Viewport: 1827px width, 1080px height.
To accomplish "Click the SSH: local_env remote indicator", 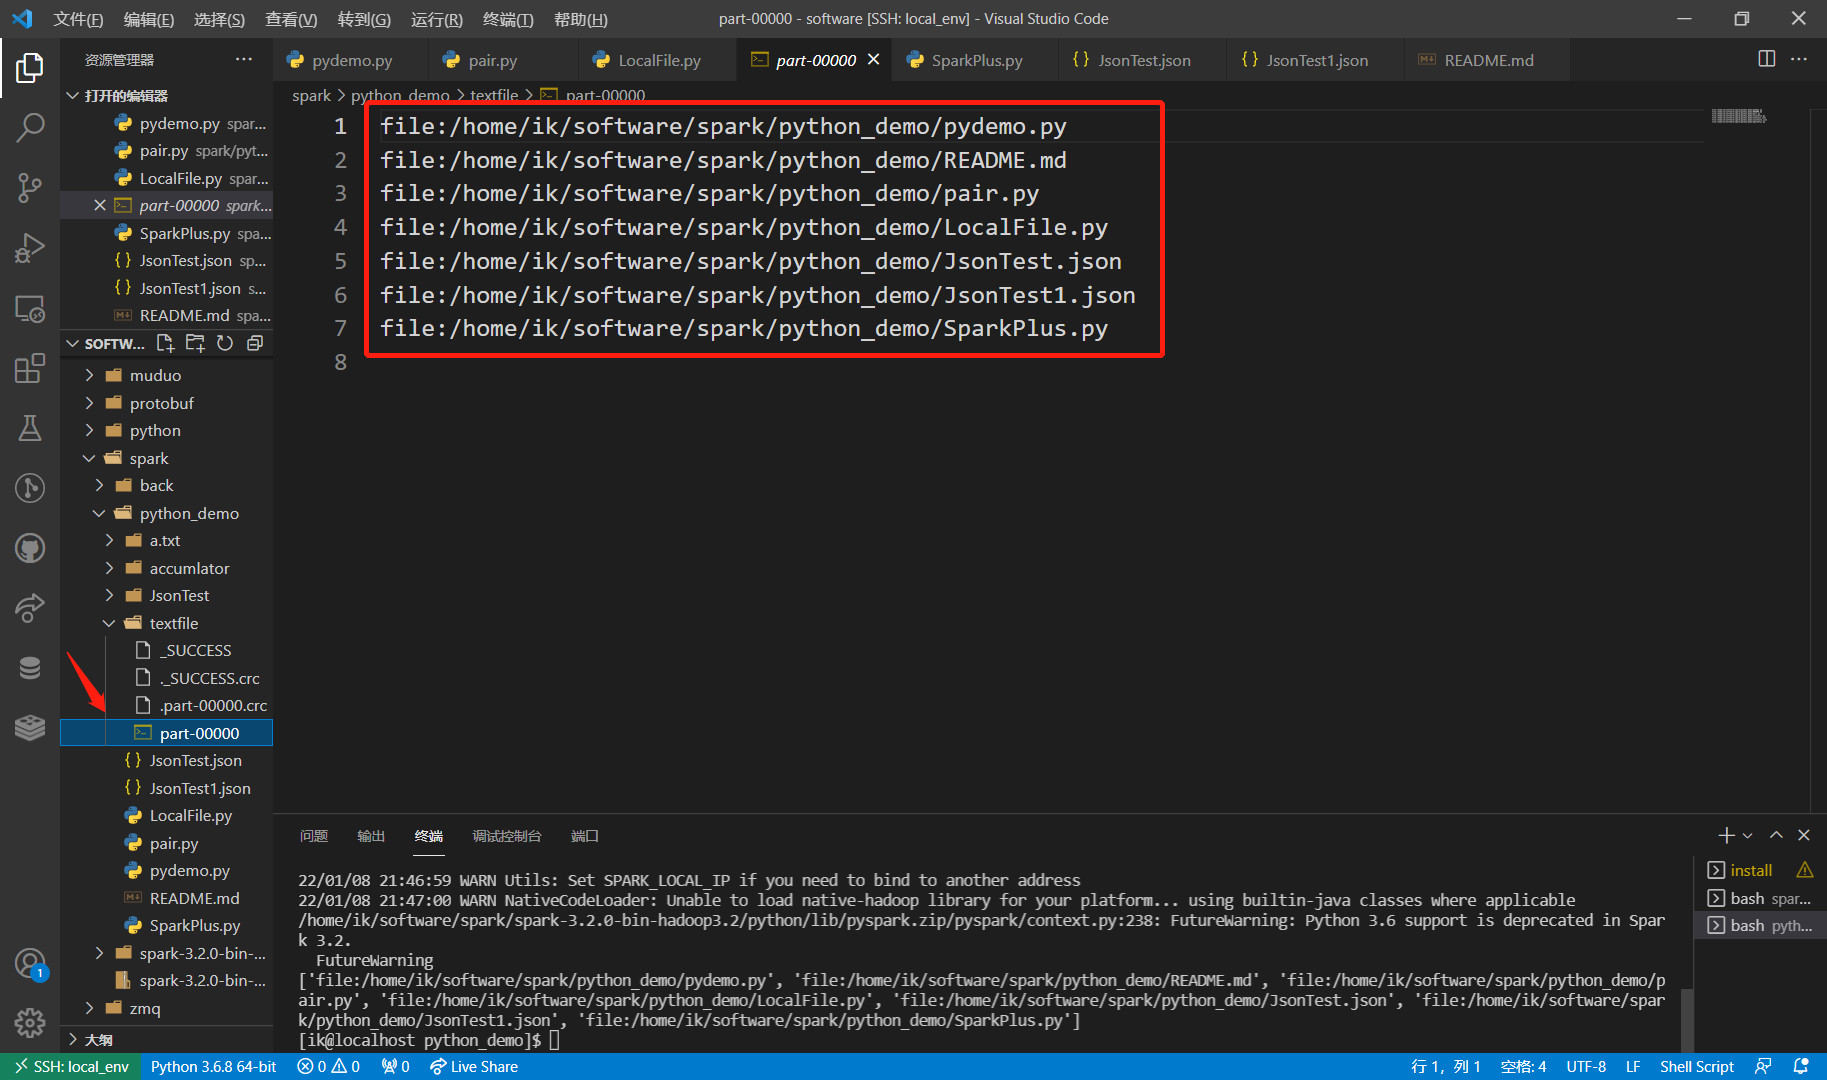I will click(71, 1066).
